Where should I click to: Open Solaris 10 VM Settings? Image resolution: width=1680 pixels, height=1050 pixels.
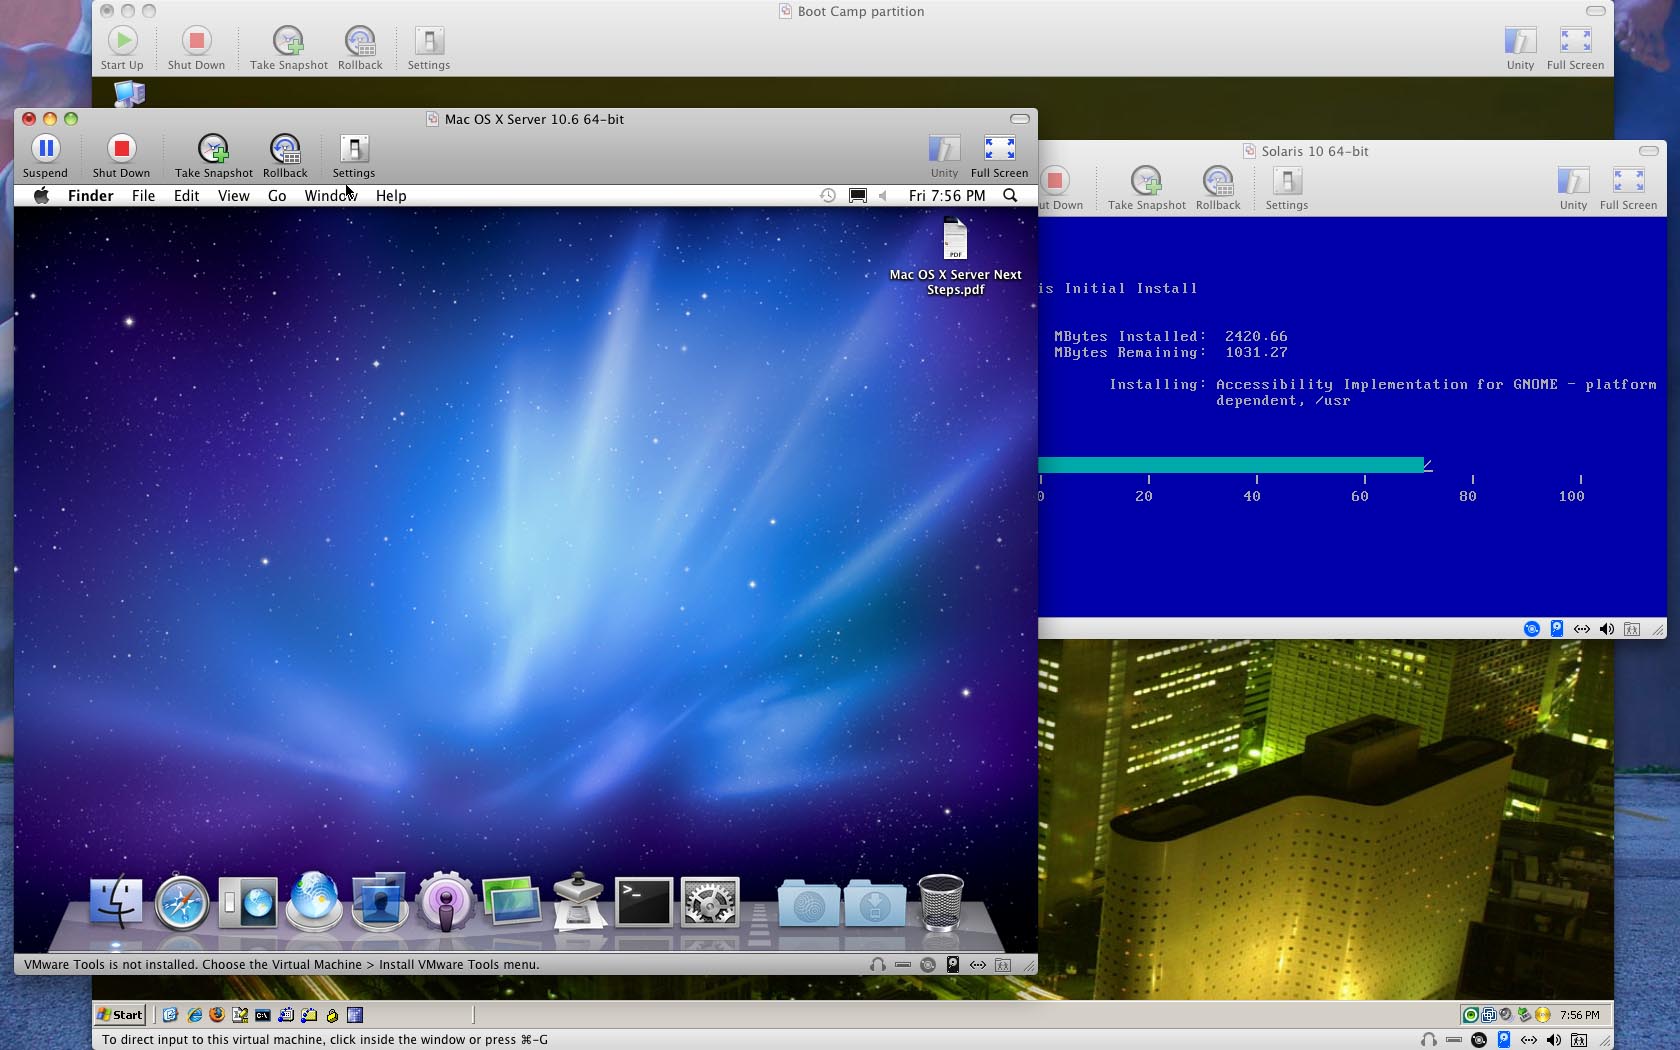(x=1287, y=189)
